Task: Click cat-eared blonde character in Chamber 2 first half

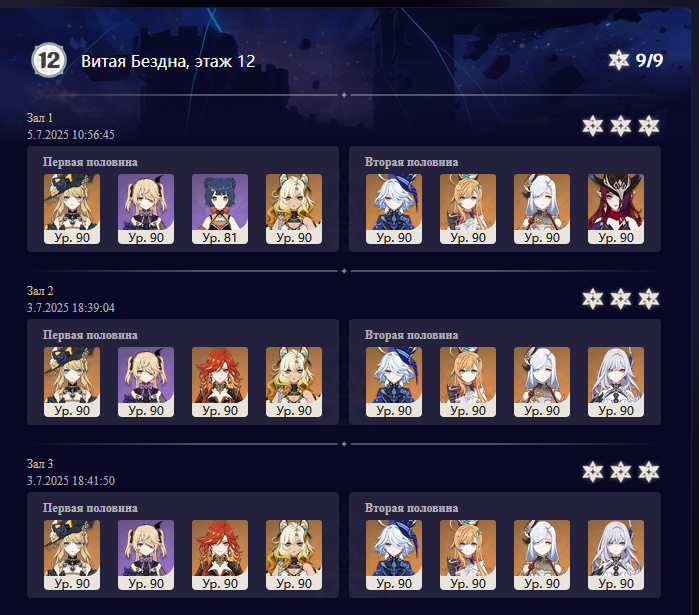Action: [294, 382]
